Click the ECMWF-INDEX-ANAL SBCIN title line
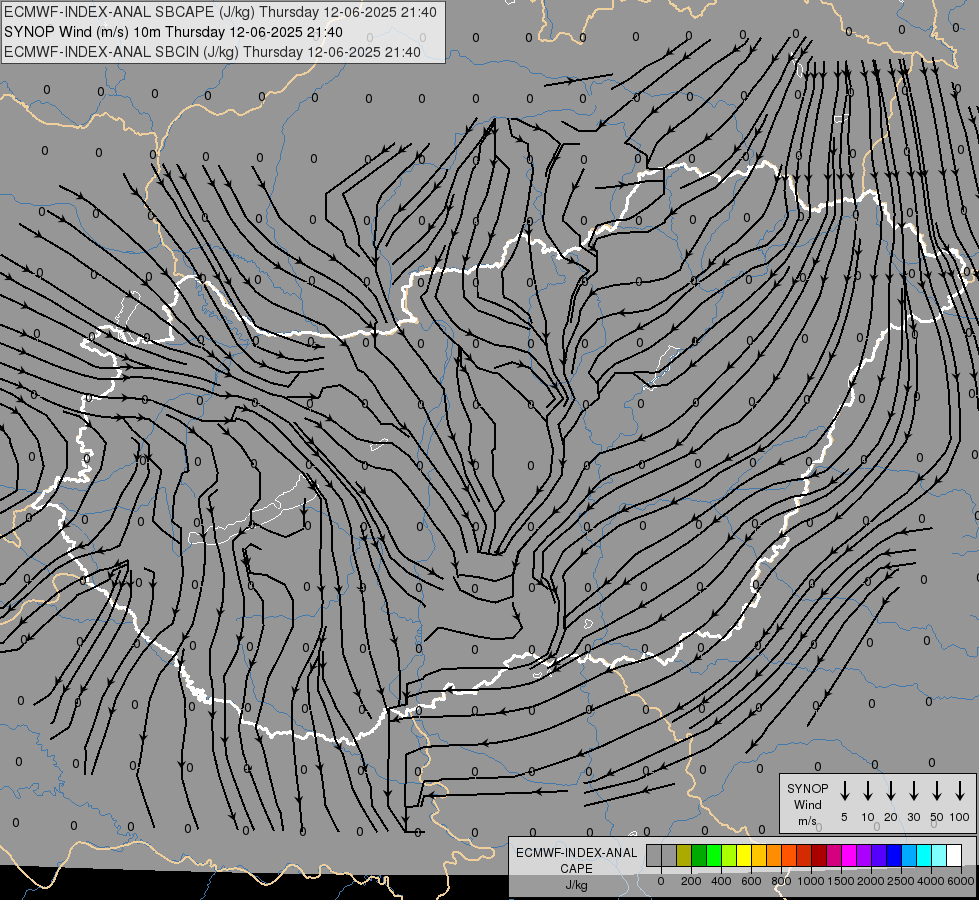 click(x=212, y=52)
